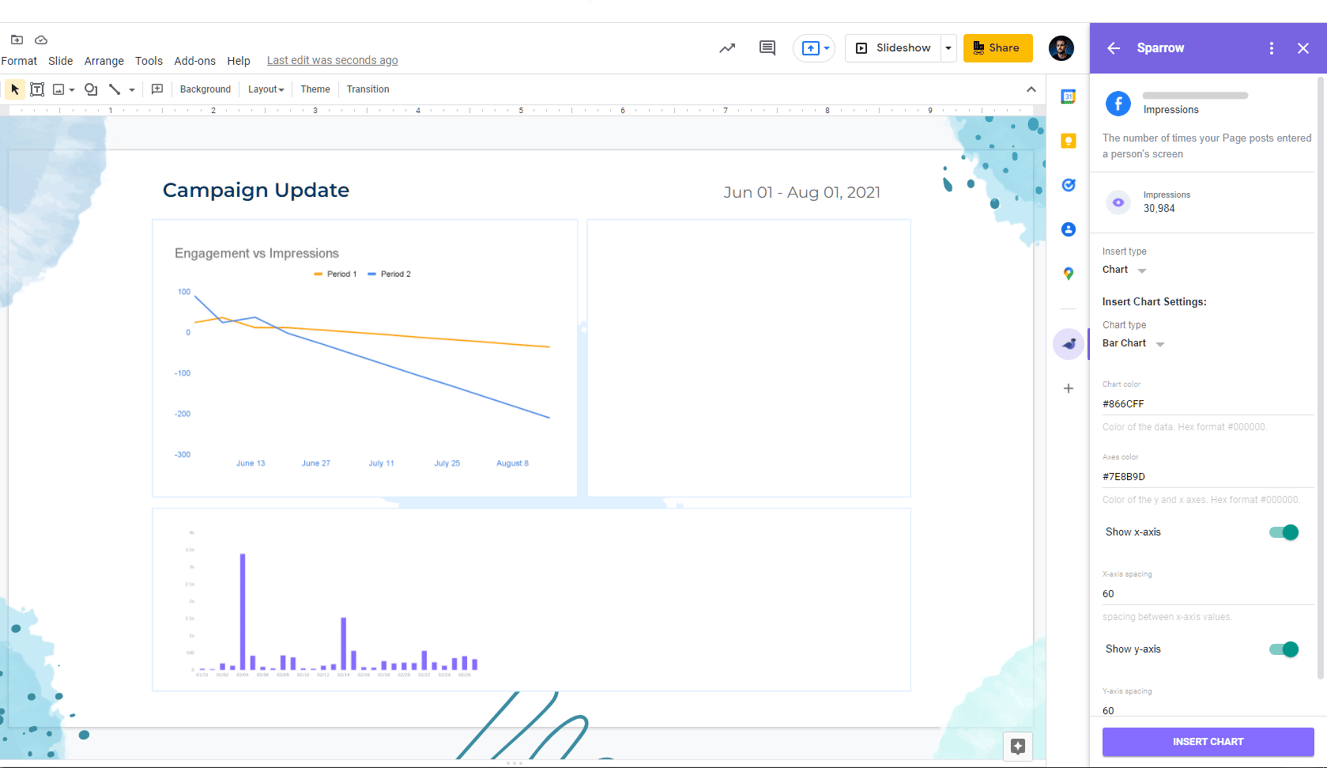Click the Chart color hex field
Image resolution: width=1327 pixels, height=768 pixels.
pos(1207,404)
